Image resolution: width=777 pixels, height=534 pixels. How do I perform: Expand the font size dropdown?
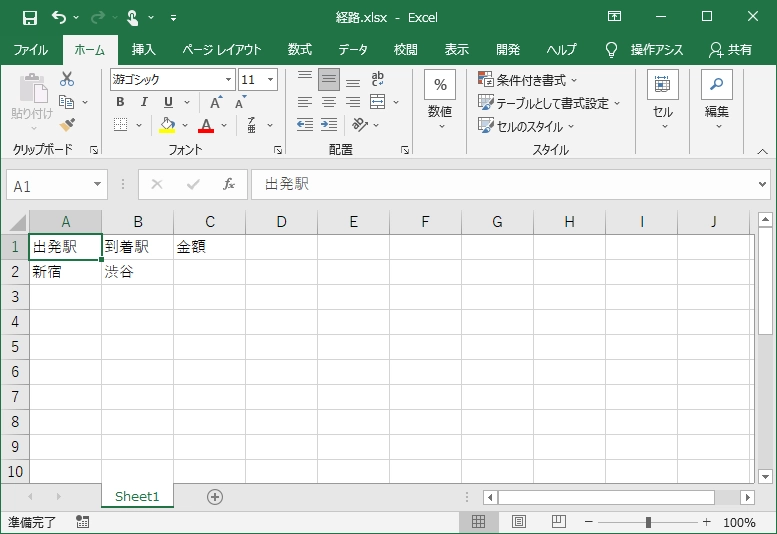271,79
